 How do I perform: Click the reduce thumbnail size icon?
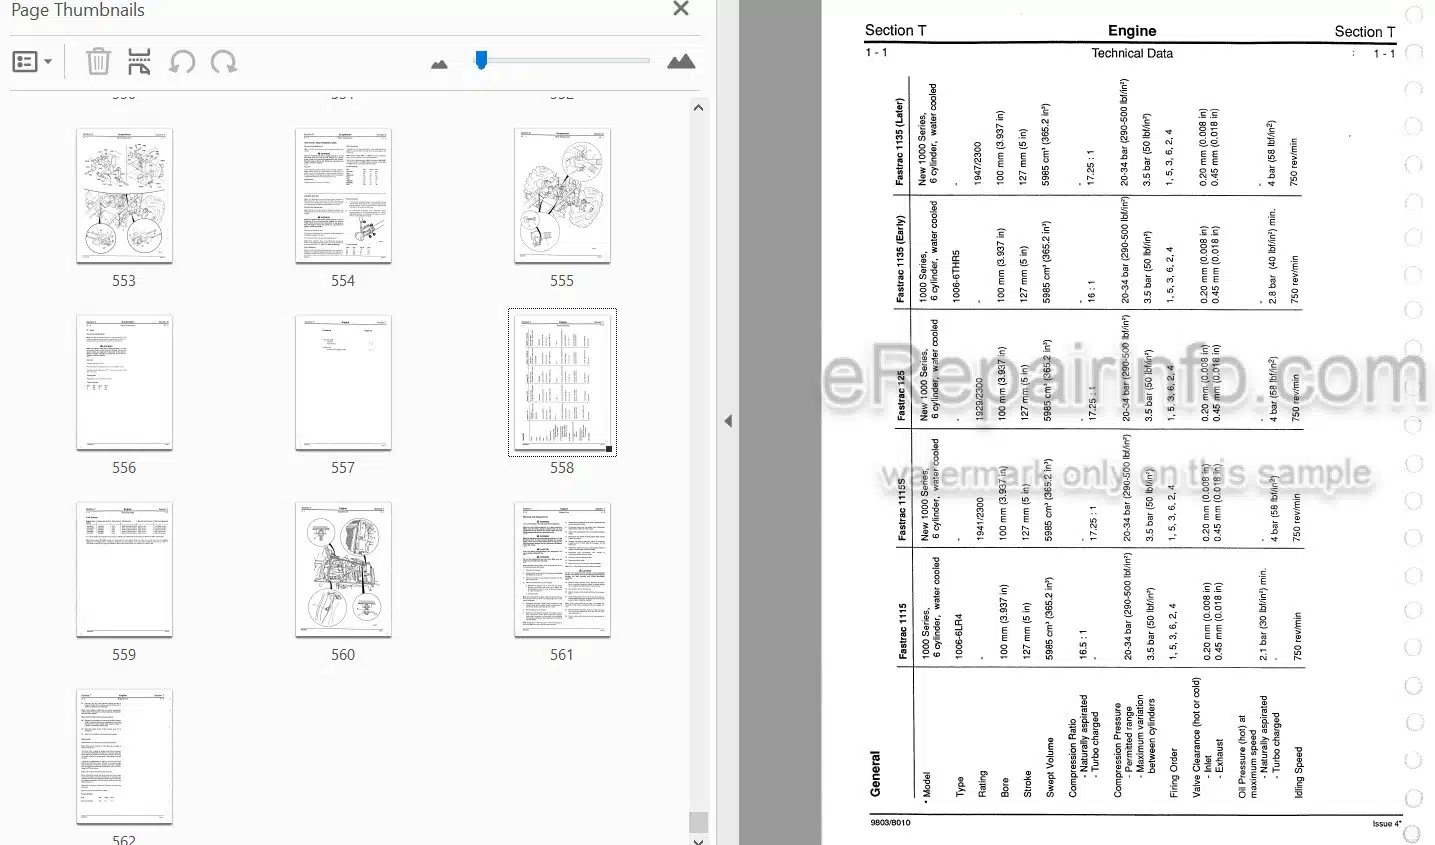click(x=439, y=64)
